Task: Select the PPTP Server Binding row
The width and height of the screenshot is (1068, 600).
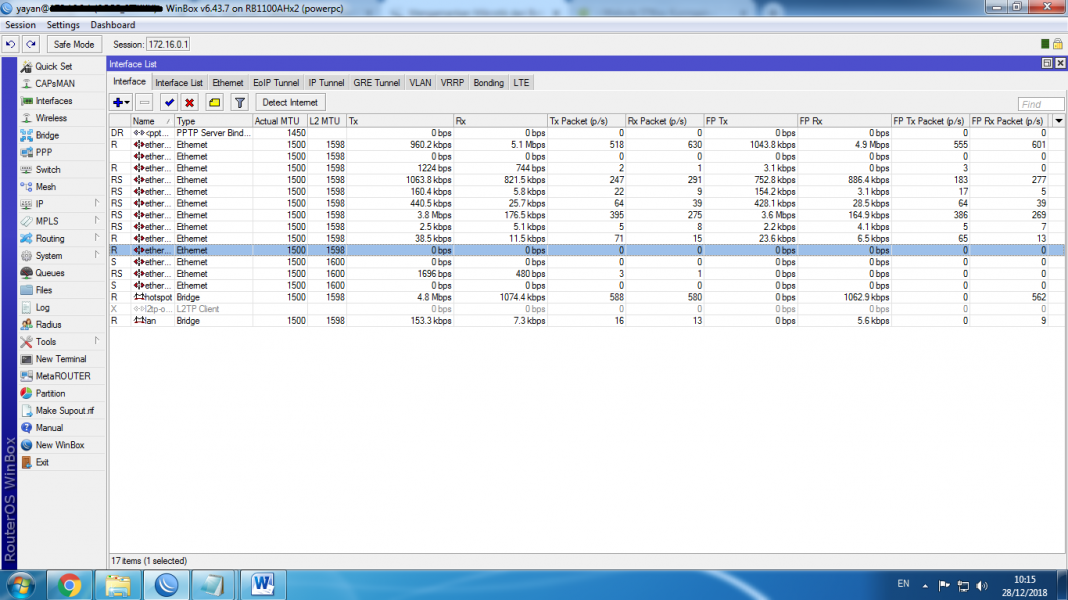Action: [587, 133]
